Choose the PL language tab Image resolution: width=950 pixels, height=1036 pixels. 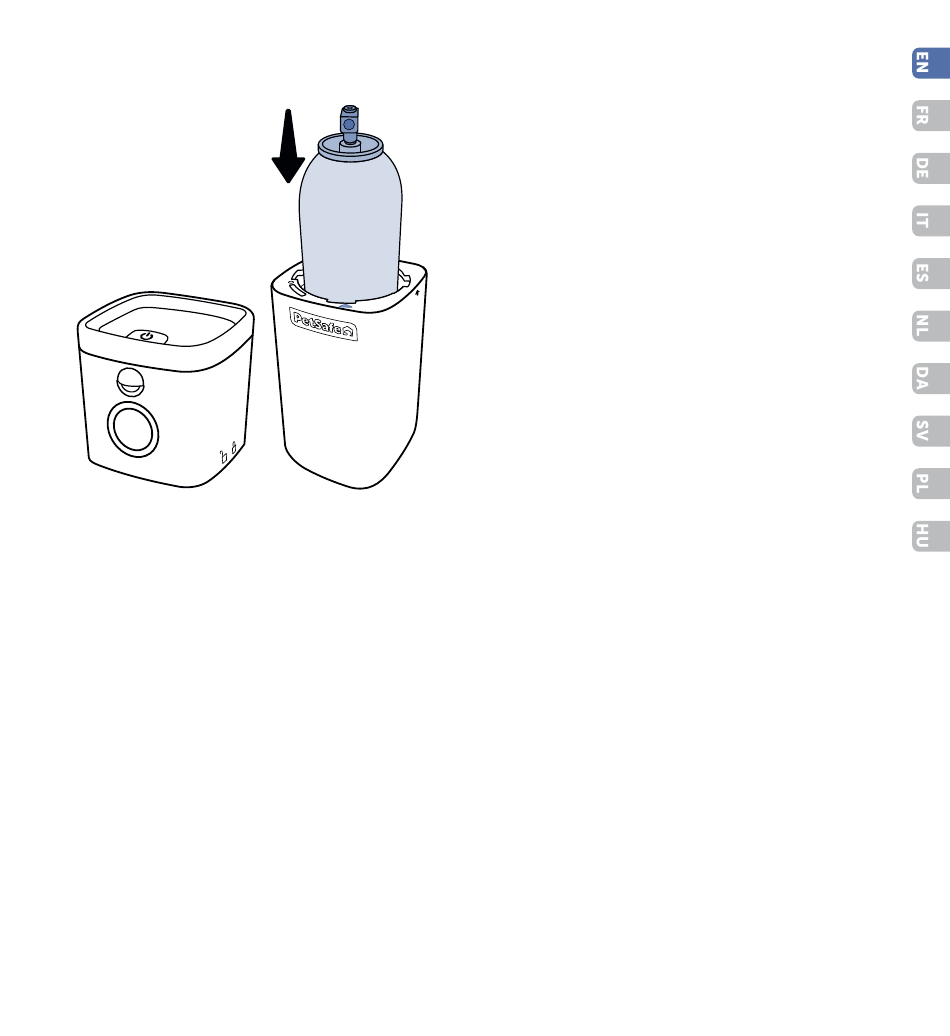click(x=931, y=484)
